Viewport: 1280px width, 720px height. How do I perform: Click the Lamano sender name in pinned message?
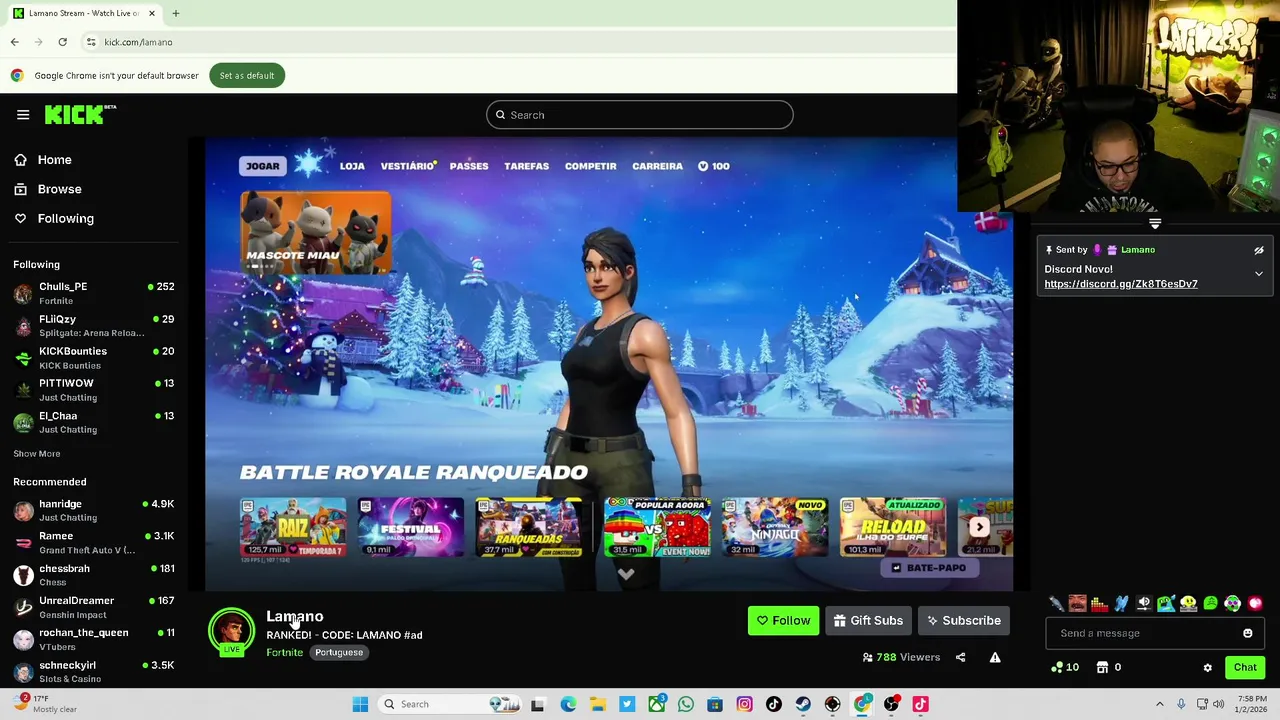[1138, 250]
